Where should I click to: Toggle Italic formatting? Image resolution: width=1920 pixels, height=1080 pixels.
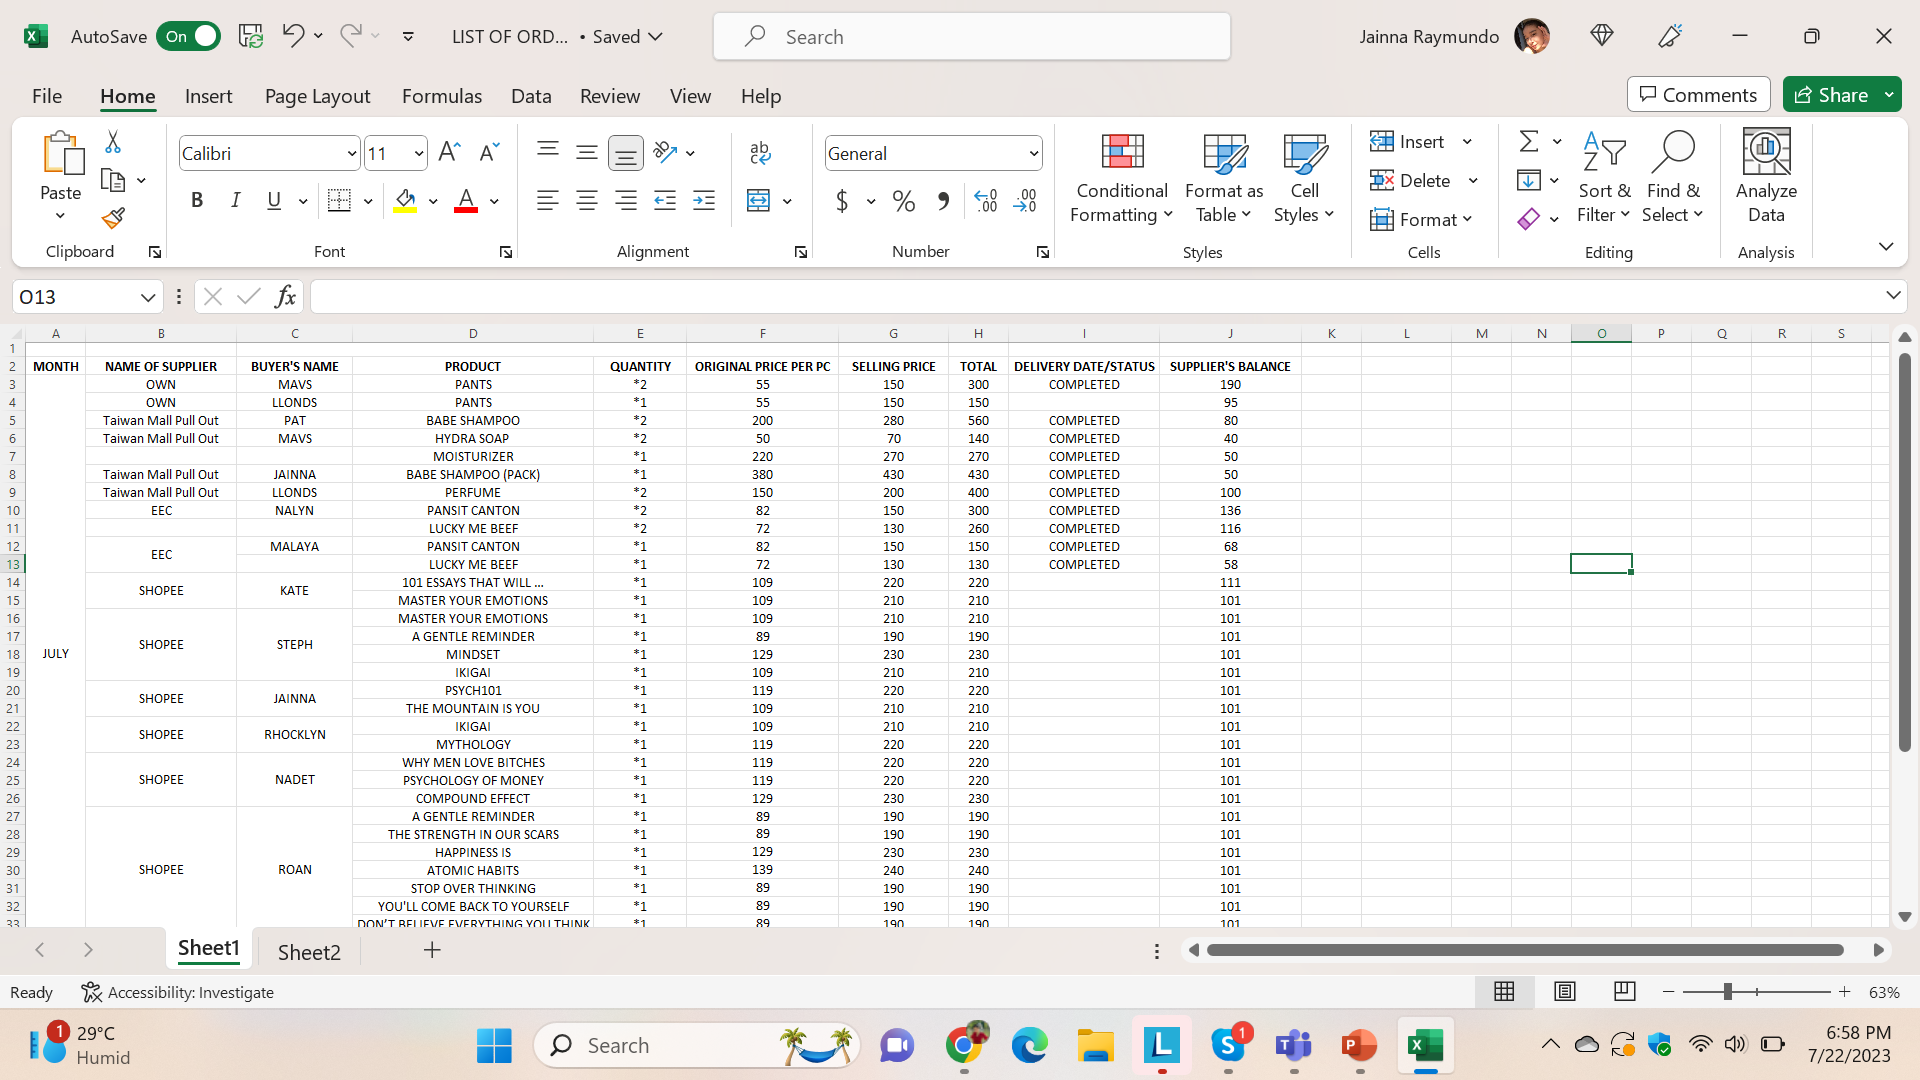(x=236, y=201)
